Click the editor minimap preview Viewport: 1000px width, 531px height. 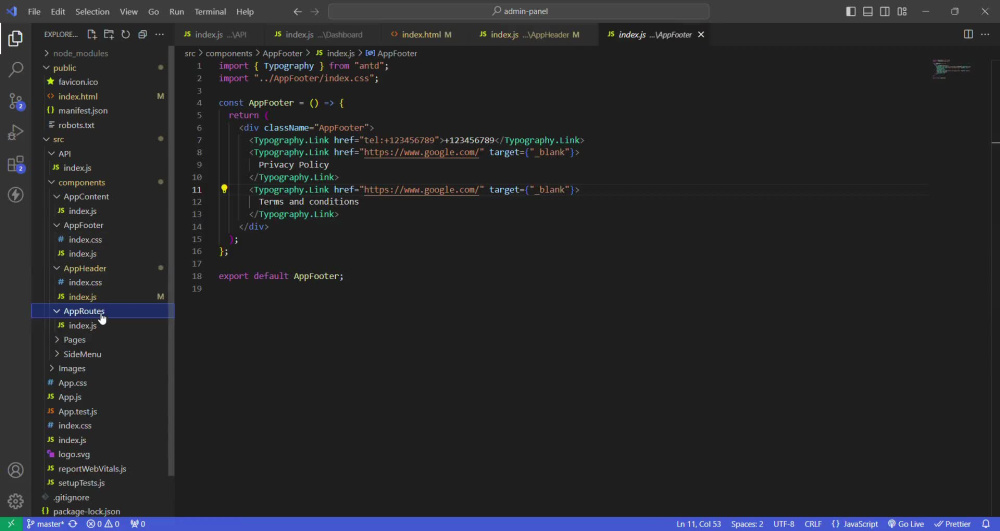pyautogui.click(x=952, y=68)
